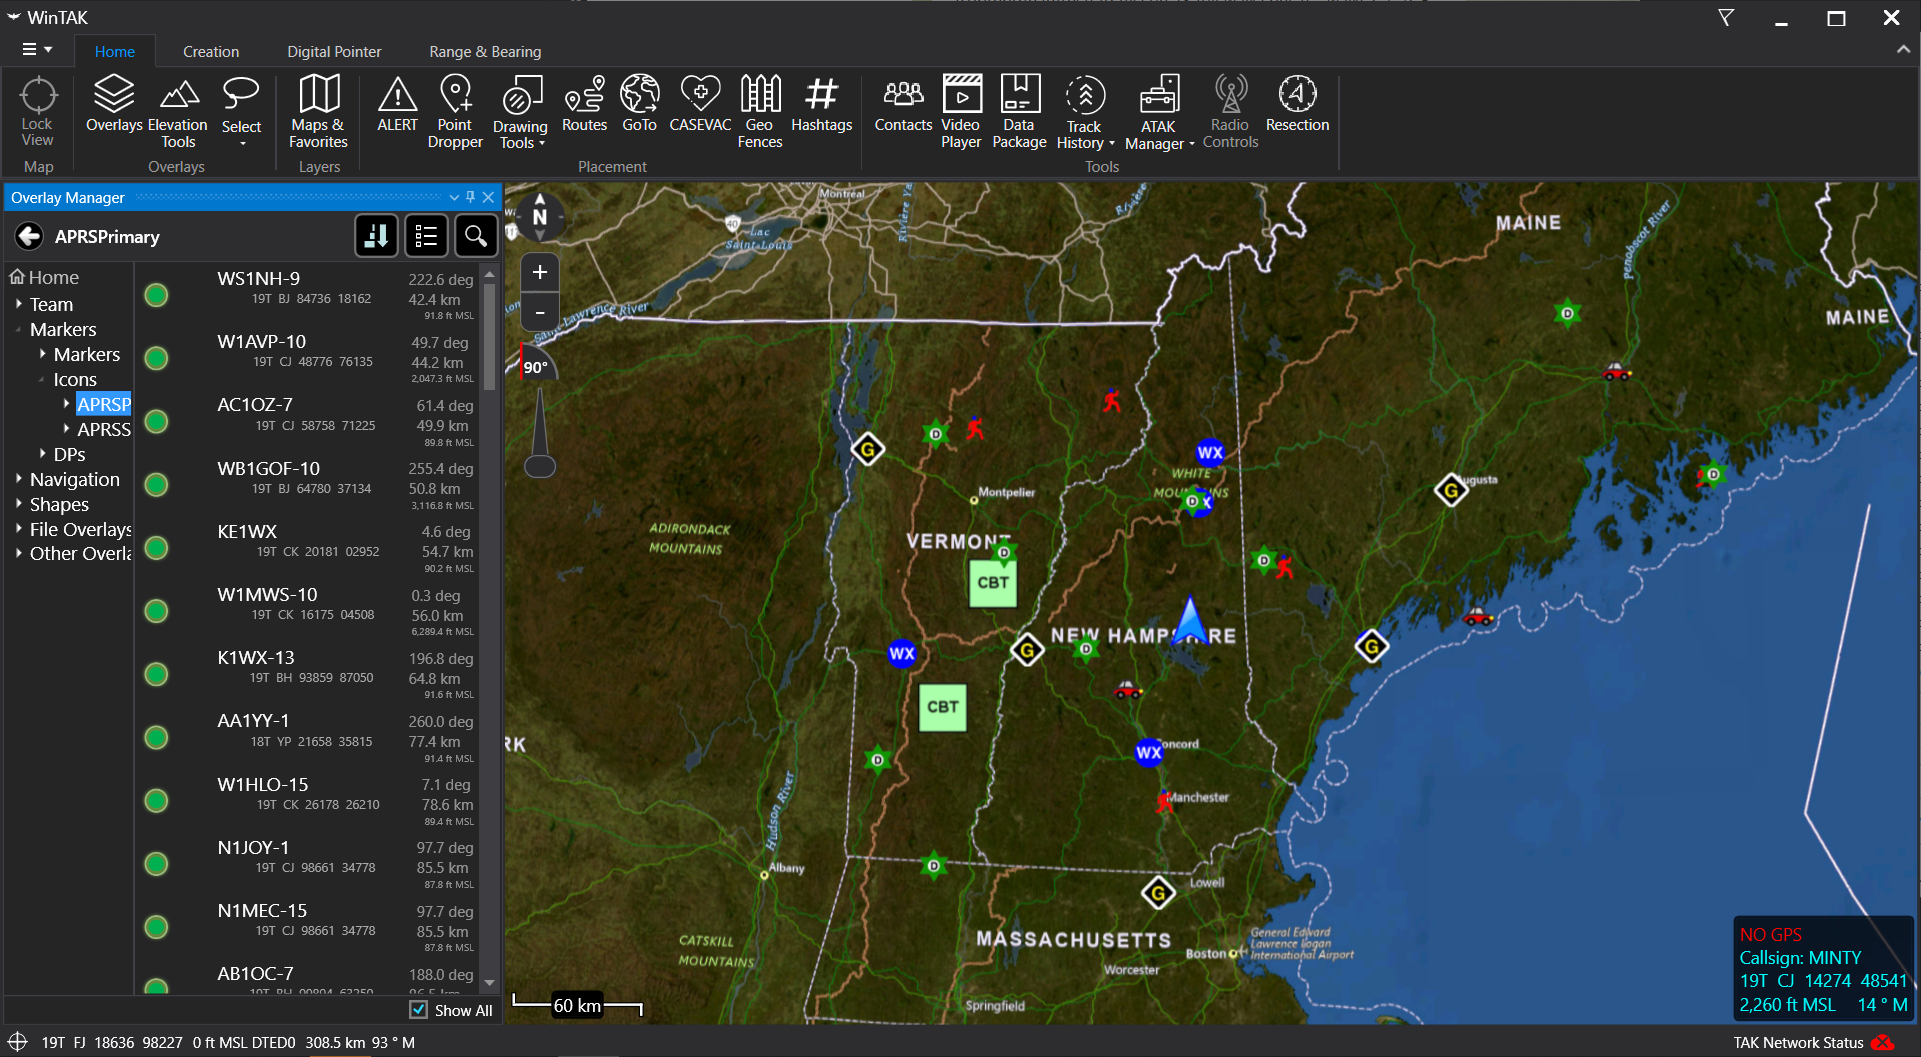Trigger the ALERT tool
Image resolution: width=1921 pixels, height=1057 pixels.
pos(397,103)
